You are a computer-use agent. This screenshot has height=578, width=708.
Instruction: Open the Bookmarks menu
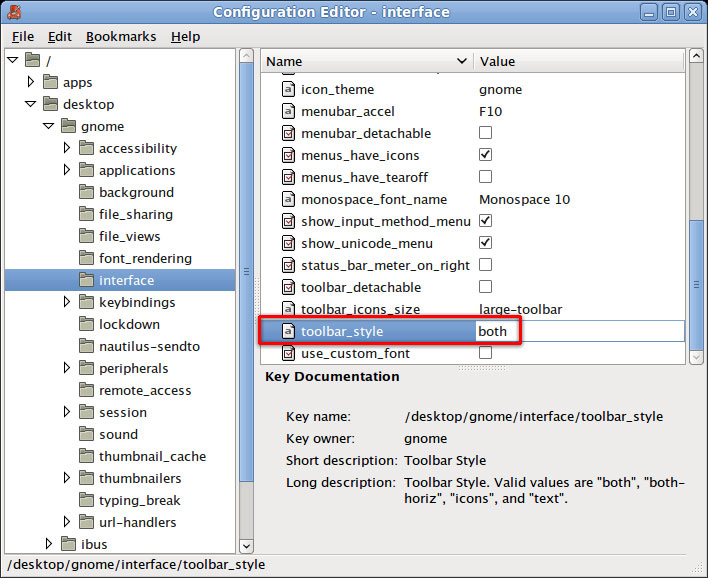pos(121,37)
